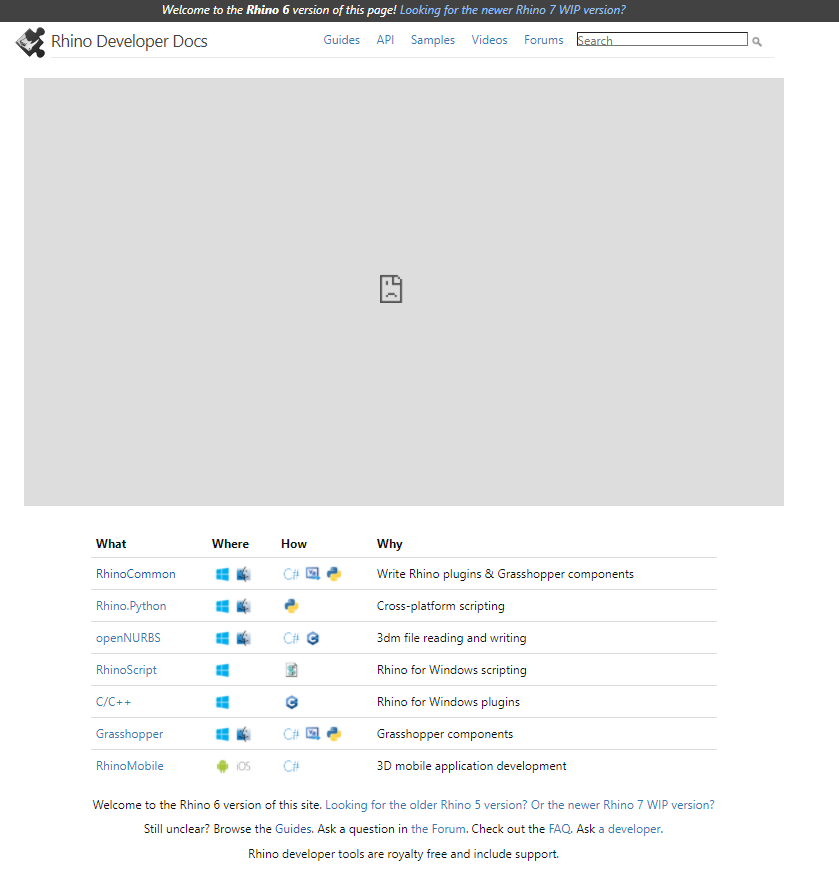The height and width of the screenshot is (870, 839).
Task: Click the VB icon in the RhinoCommon row
Action: (x=313, y=574)
